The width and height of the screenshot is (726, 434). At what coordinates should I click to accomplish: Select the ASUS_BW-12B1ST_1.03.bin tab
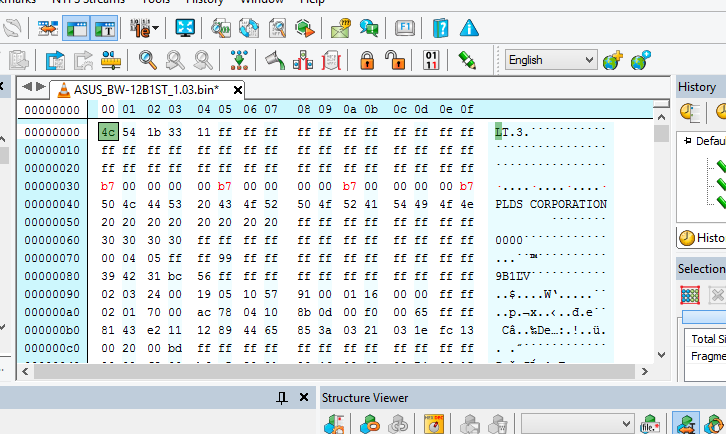[146, 89]
